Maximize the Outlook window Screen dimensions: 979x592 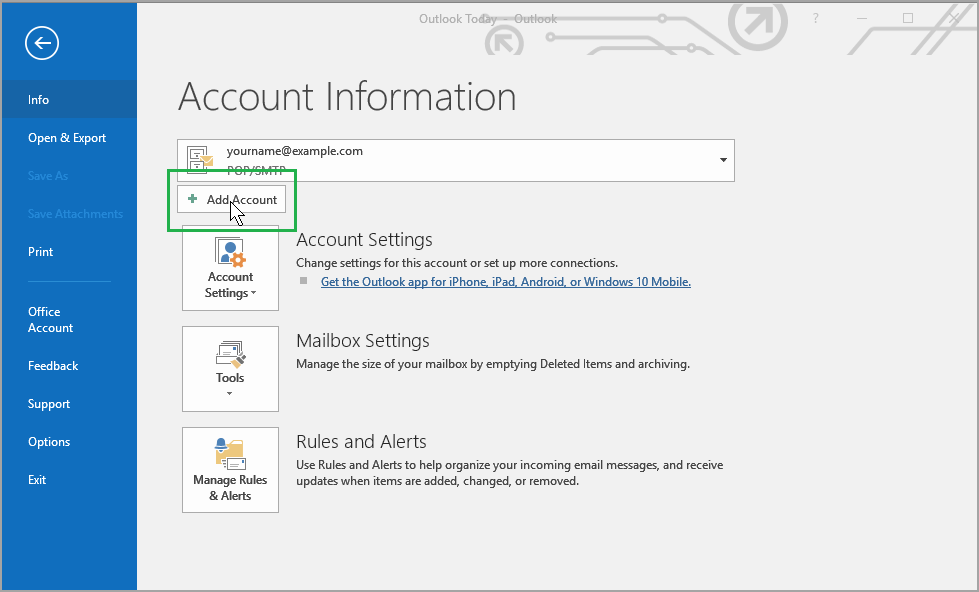pos(908,19)
